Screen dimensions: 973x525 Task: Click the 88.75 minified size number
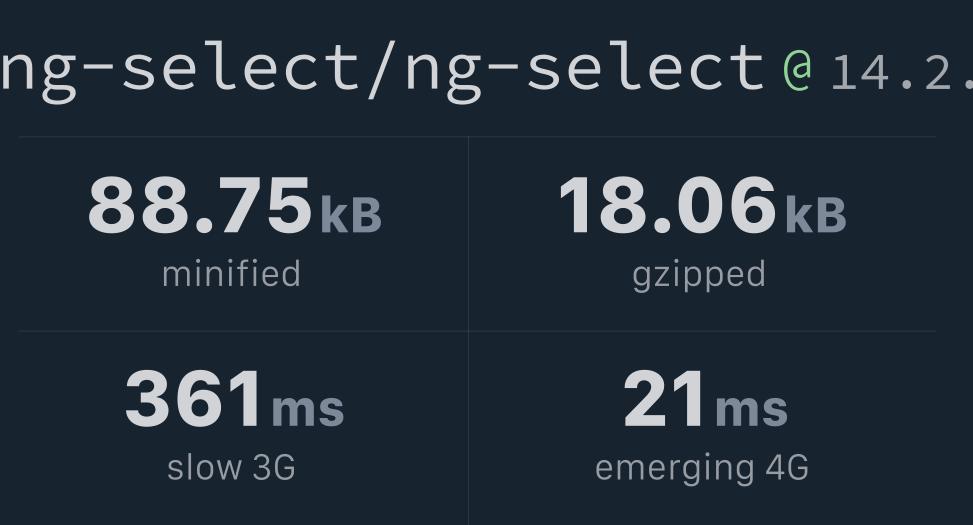[200, 206]
